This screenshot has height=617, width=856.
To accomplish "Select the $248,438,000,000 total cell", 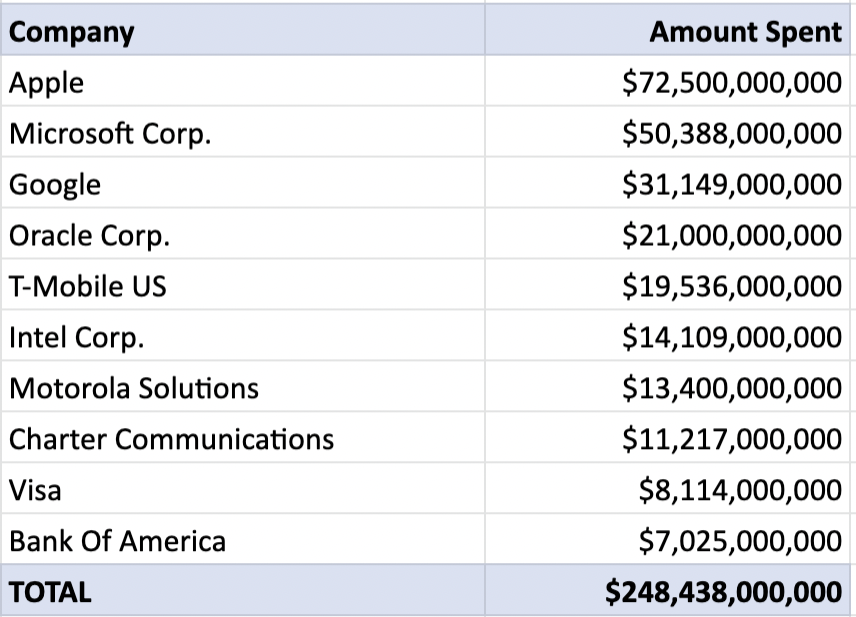I will click(x=723, y=592).
